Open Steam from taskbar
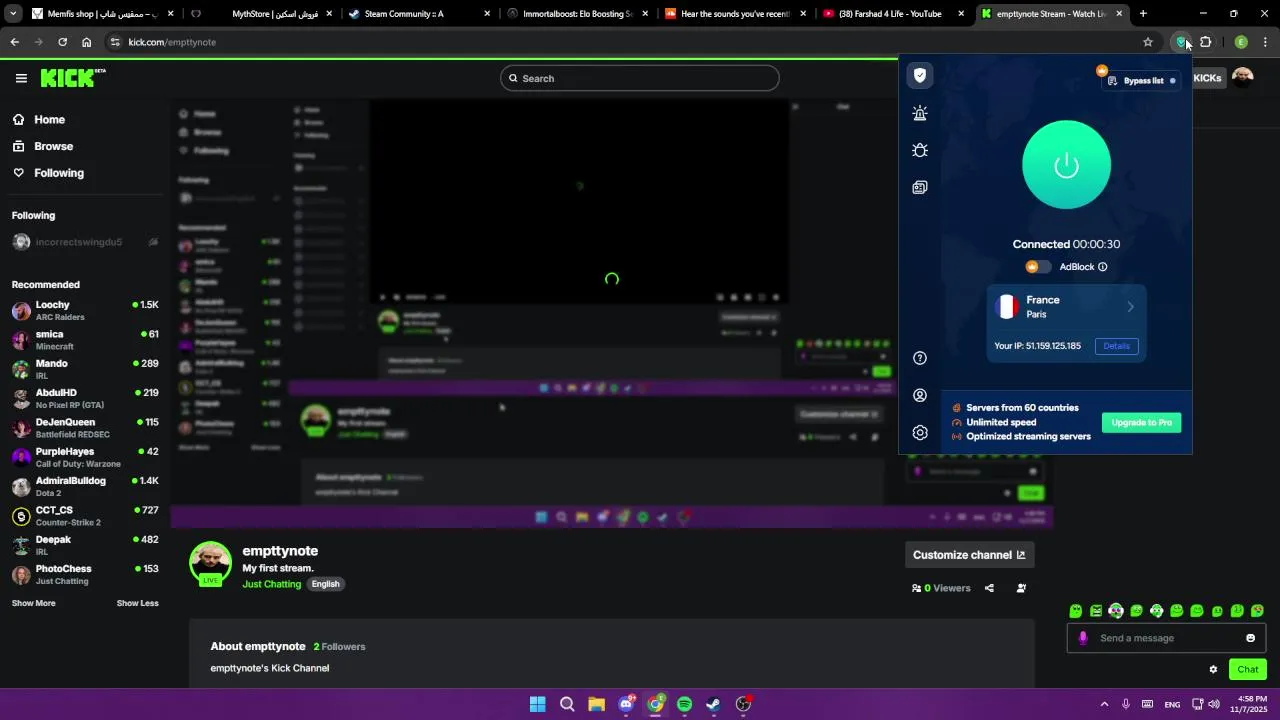This screenshot has width=1280, height=720. tap(713, 704)
